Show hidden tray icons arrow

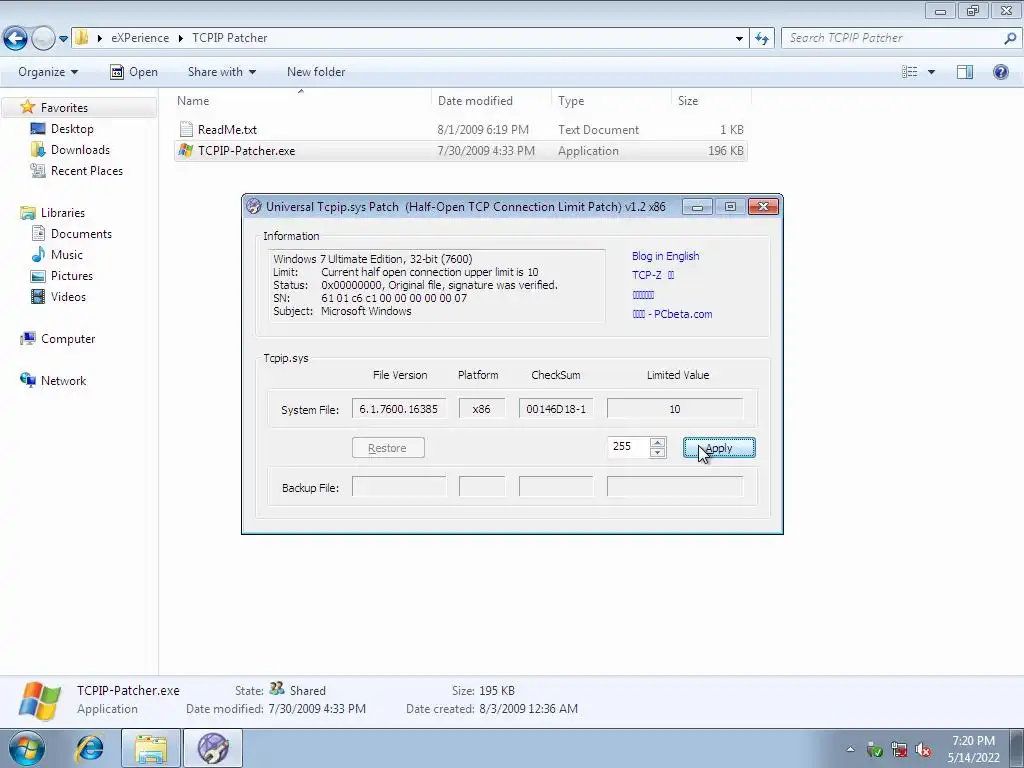pos(850,749)
